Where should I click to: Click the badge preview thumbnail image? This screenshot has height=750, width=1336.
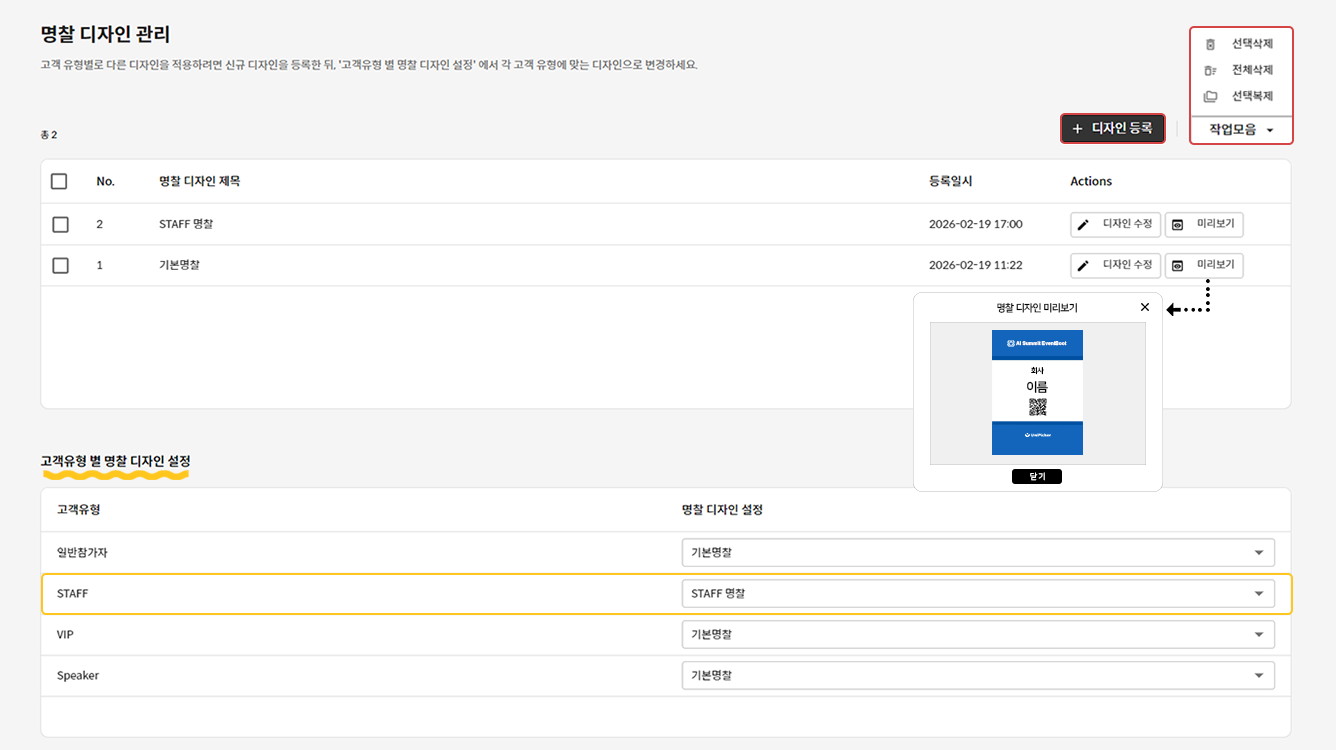pos(1037,393)
